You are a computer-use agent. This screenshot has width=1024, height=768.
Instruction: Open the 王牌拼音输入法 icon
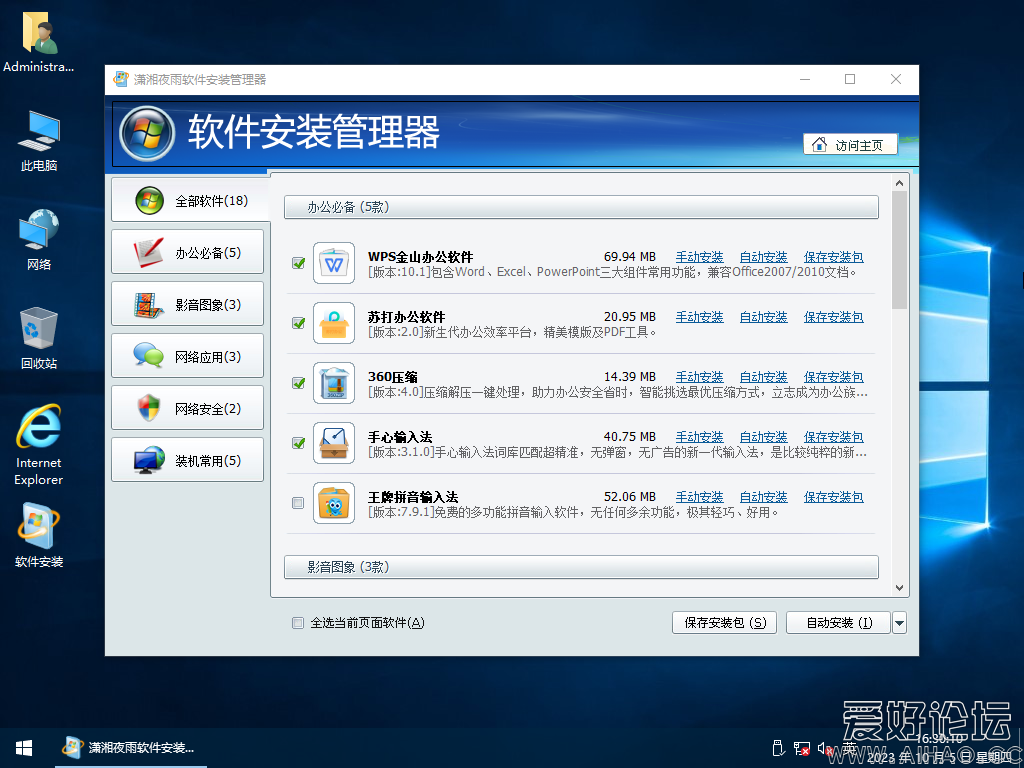click(334, 503)
